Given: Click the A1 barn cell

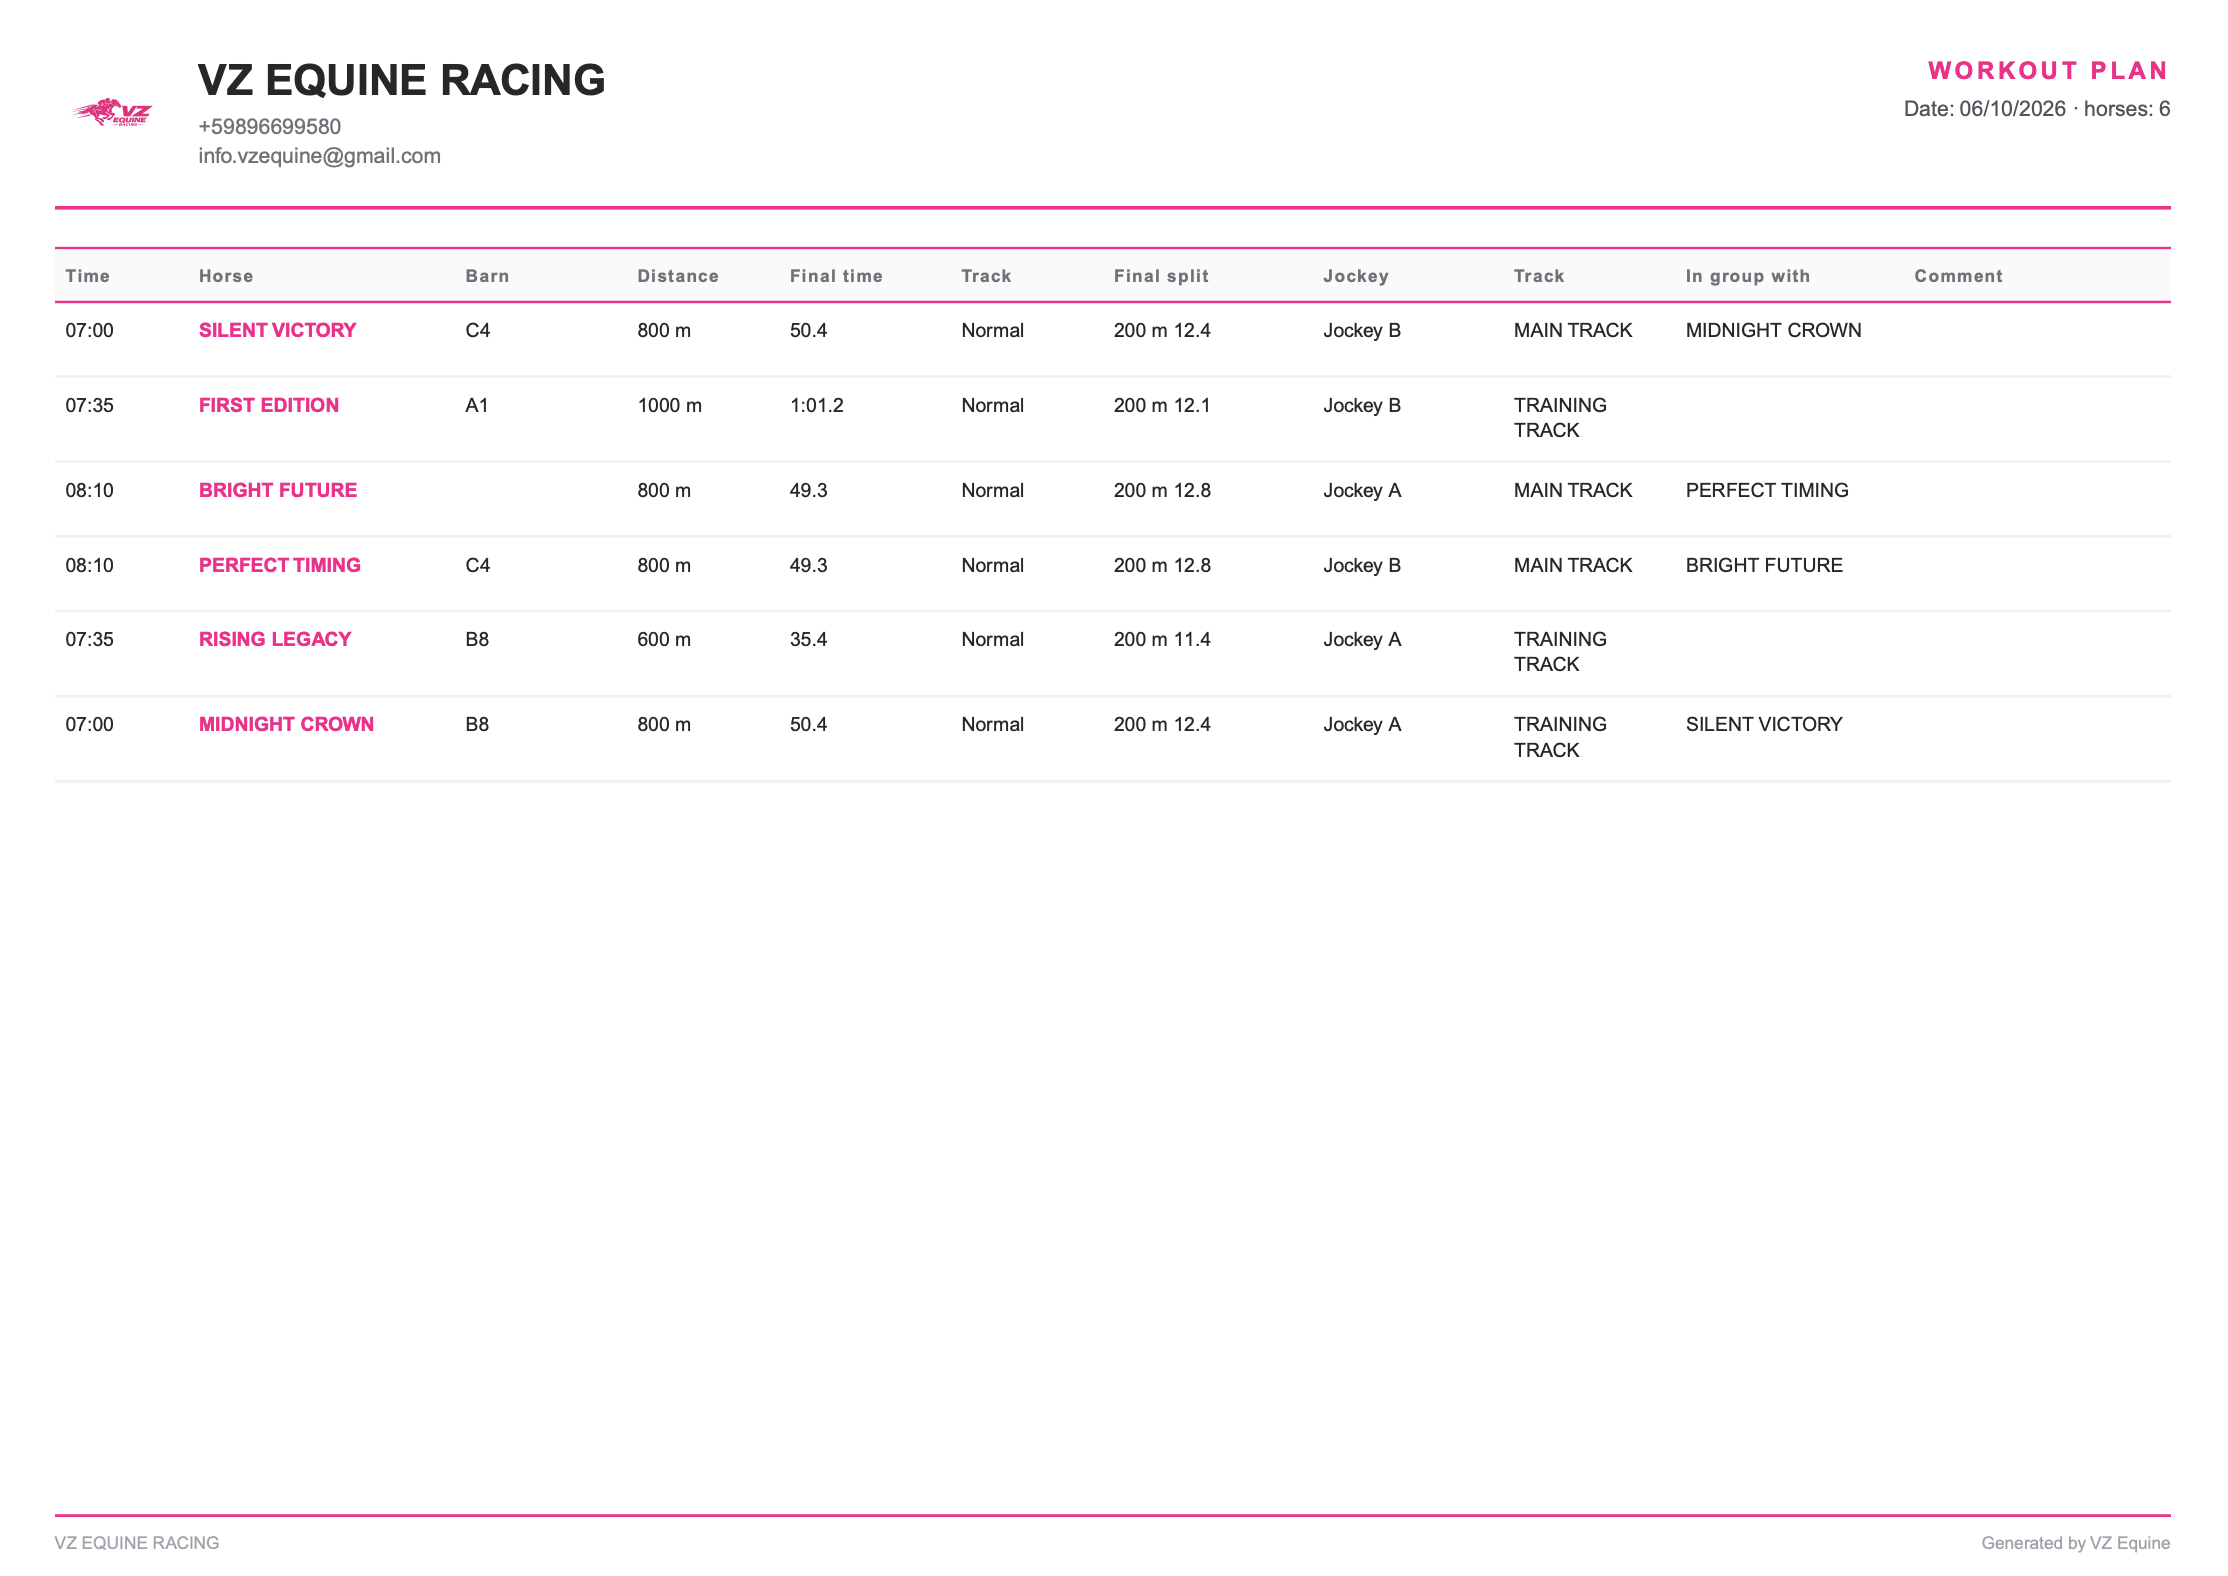Looking at the screenshot, I should [x=477, y=405].
